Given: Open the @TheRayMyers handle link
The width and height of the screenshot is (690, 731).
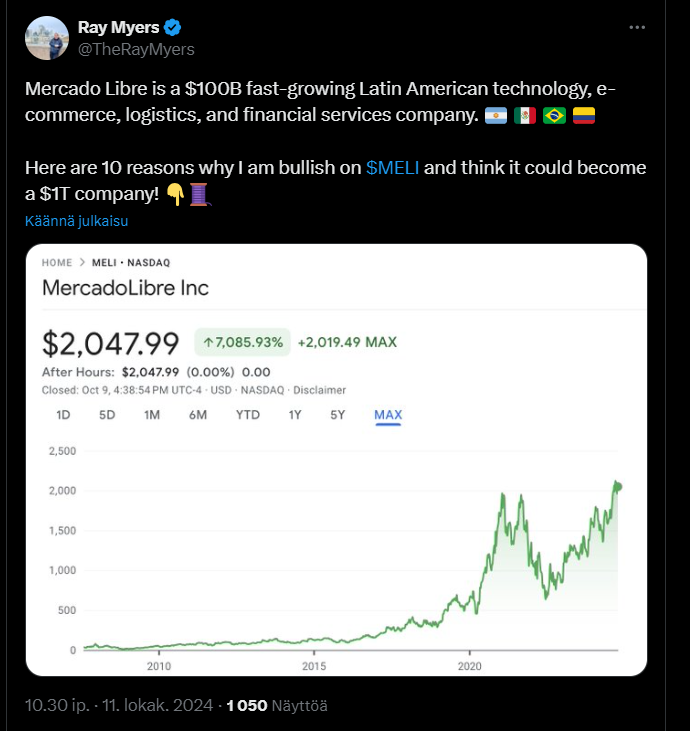Looking at the screenshot, I should (135, 49).
